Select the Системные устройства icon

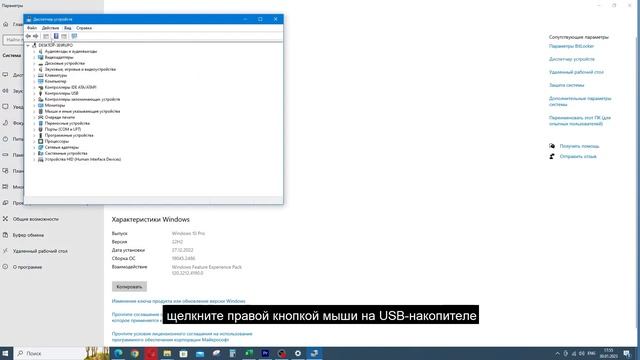(x=40, y=153)
